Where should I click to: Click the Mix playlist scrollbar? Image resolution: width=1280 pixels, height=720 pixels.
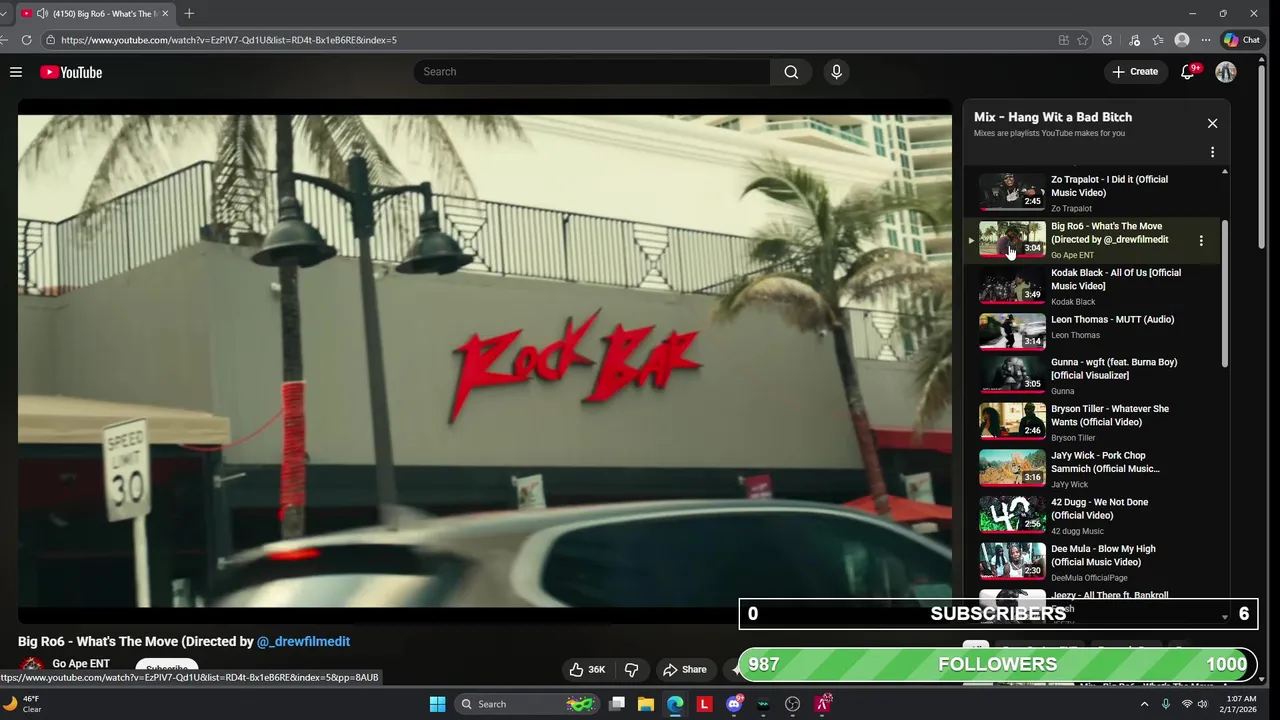click(x=1224, y=295)
